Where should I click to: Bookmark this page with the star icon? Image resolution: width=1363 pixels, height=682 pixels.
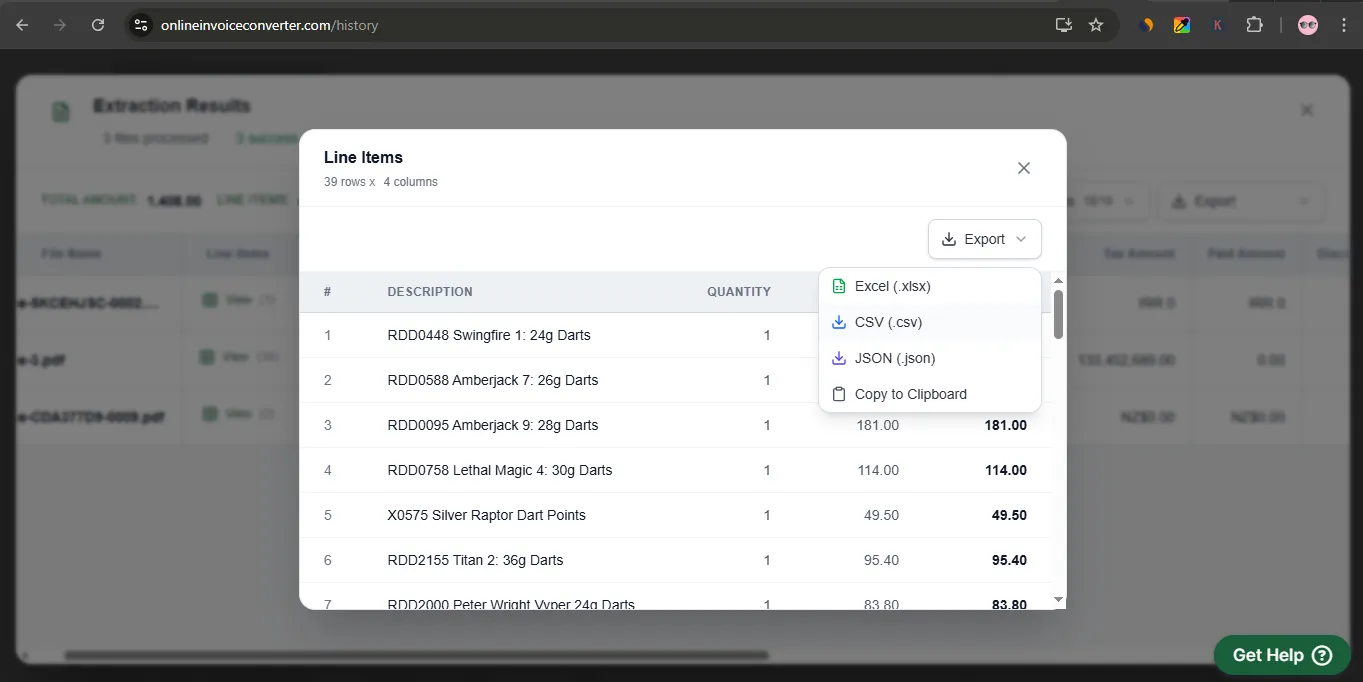tap(1096, 25)
